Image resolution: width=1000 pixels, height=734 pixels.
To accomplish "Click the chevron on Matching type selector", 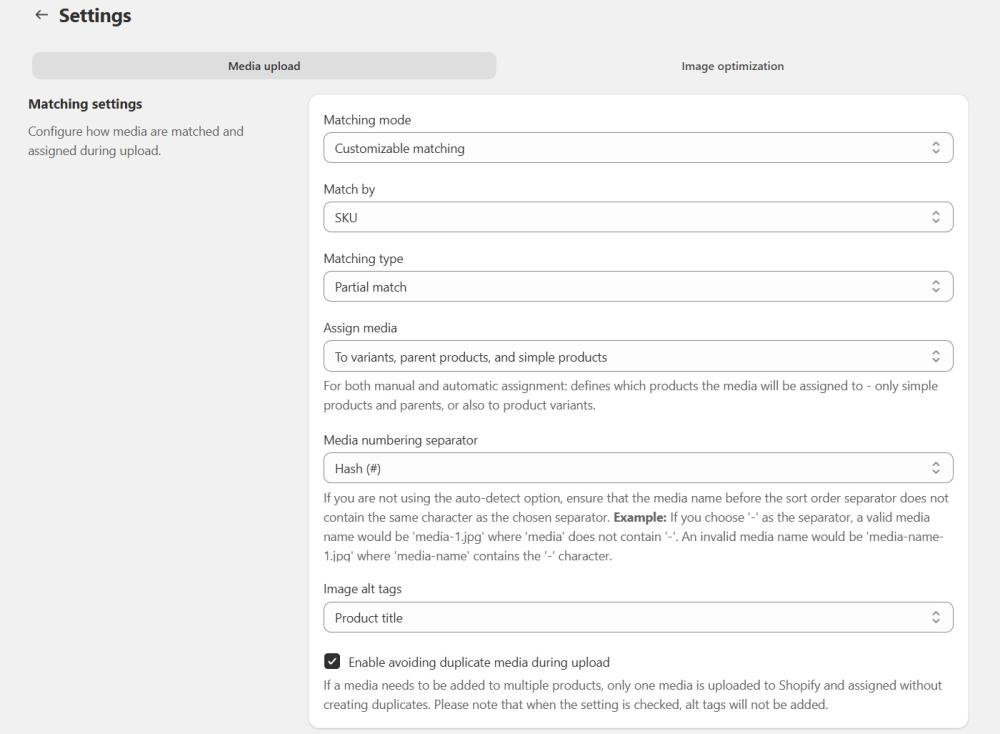I will click(x=938, y=286).
